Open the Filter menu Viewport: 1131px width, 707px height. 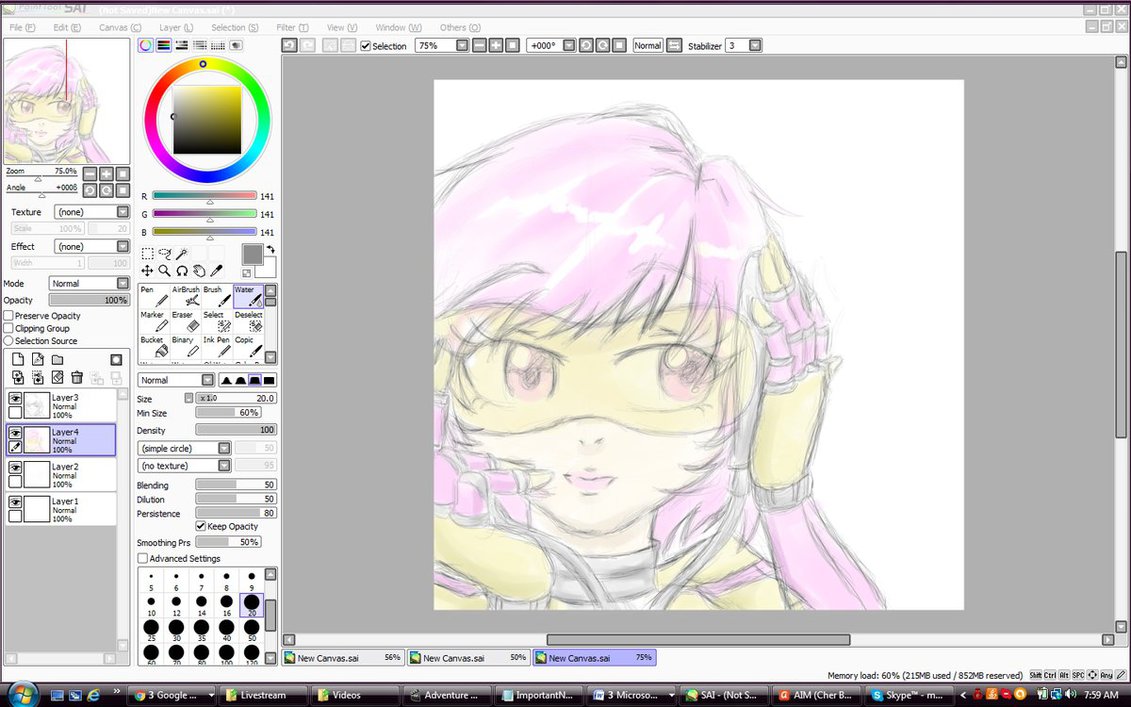point(291,27)
